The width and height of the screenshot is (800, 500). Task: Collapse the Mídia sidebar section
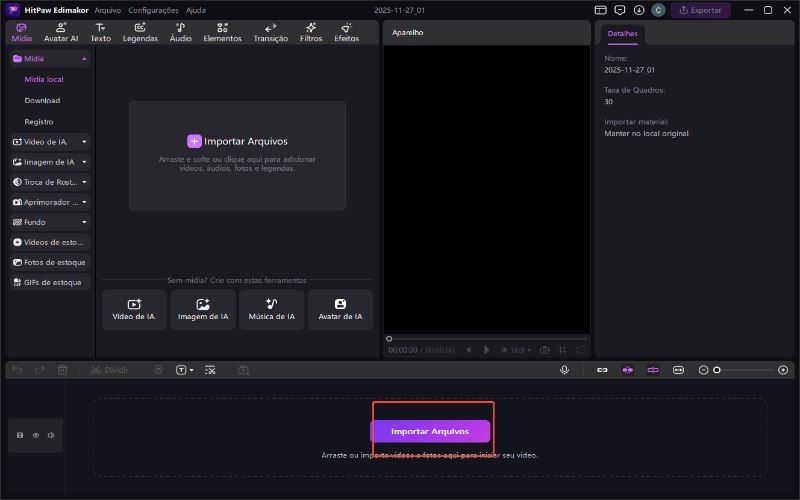click(x=84, y=59)
